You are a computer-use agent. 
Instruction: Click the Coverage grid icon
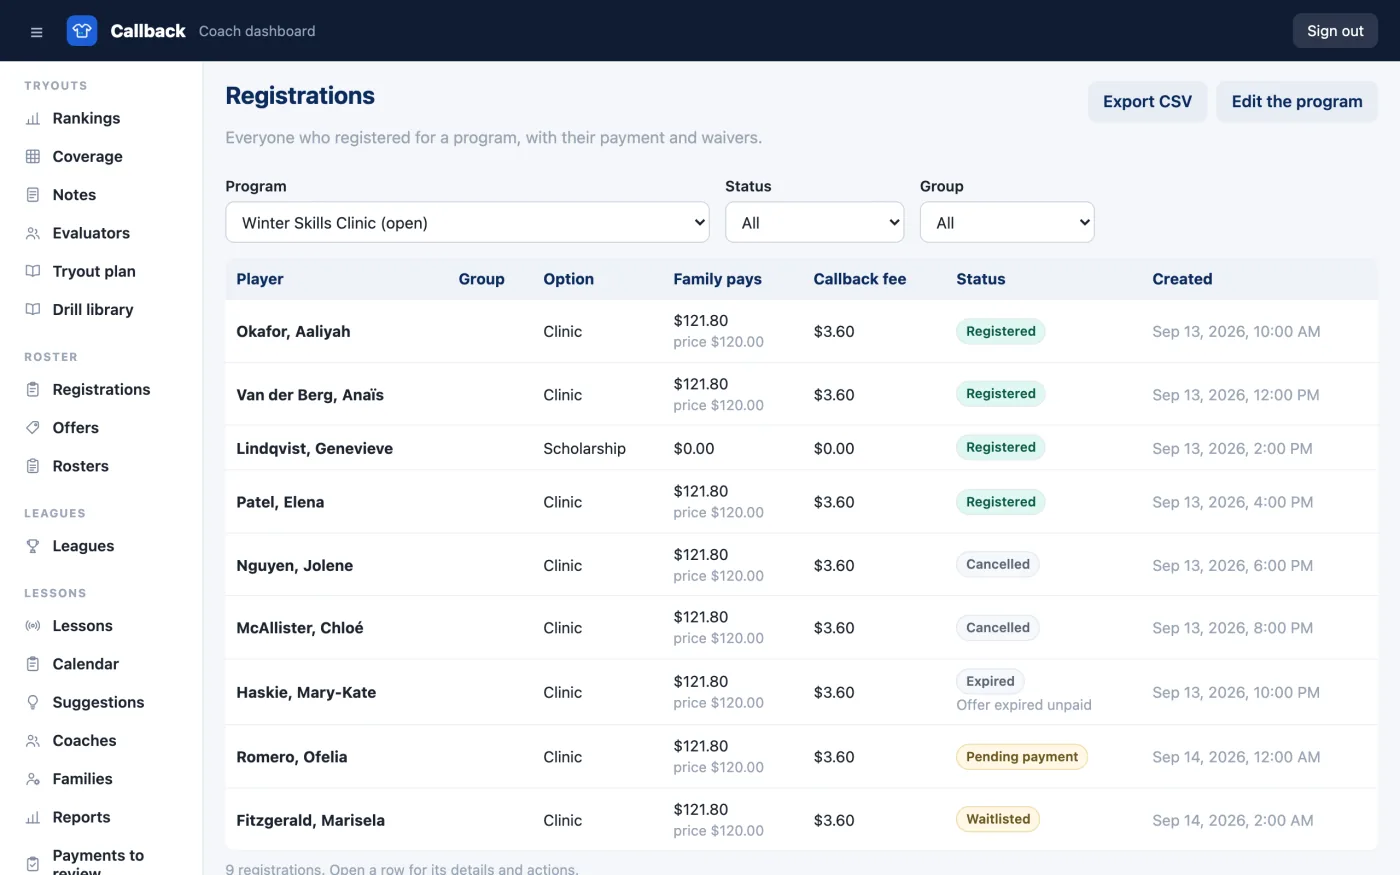[x=33, y=156]
